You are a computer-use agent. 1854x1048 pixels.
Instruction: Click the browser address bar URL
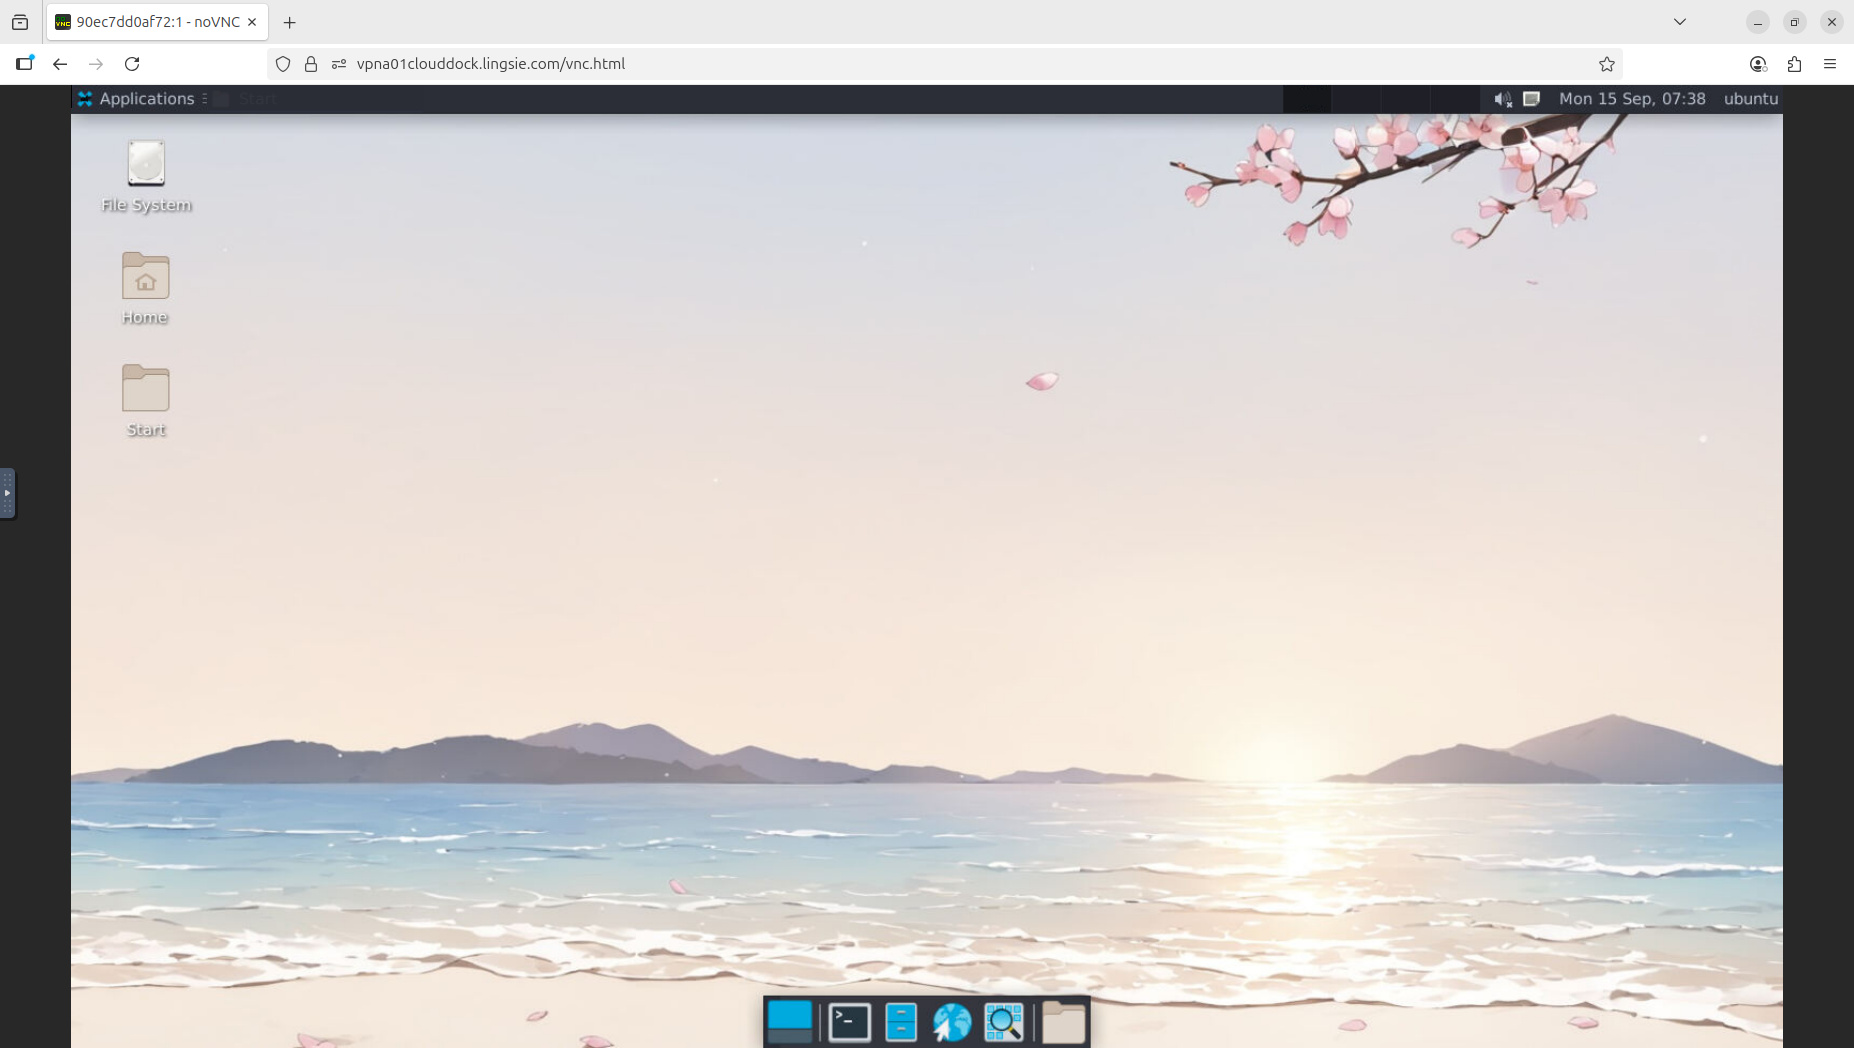click(x=490, y=64)
